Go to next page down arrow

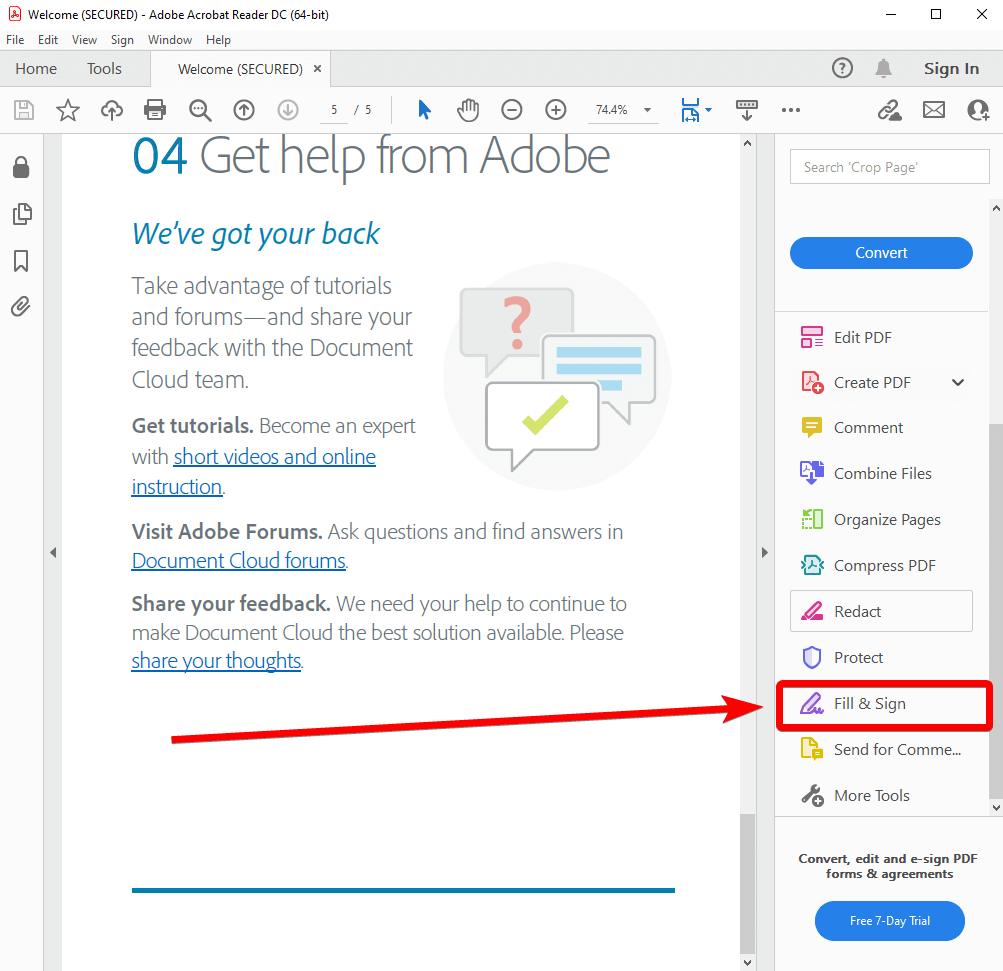click(x=288, y=110)
